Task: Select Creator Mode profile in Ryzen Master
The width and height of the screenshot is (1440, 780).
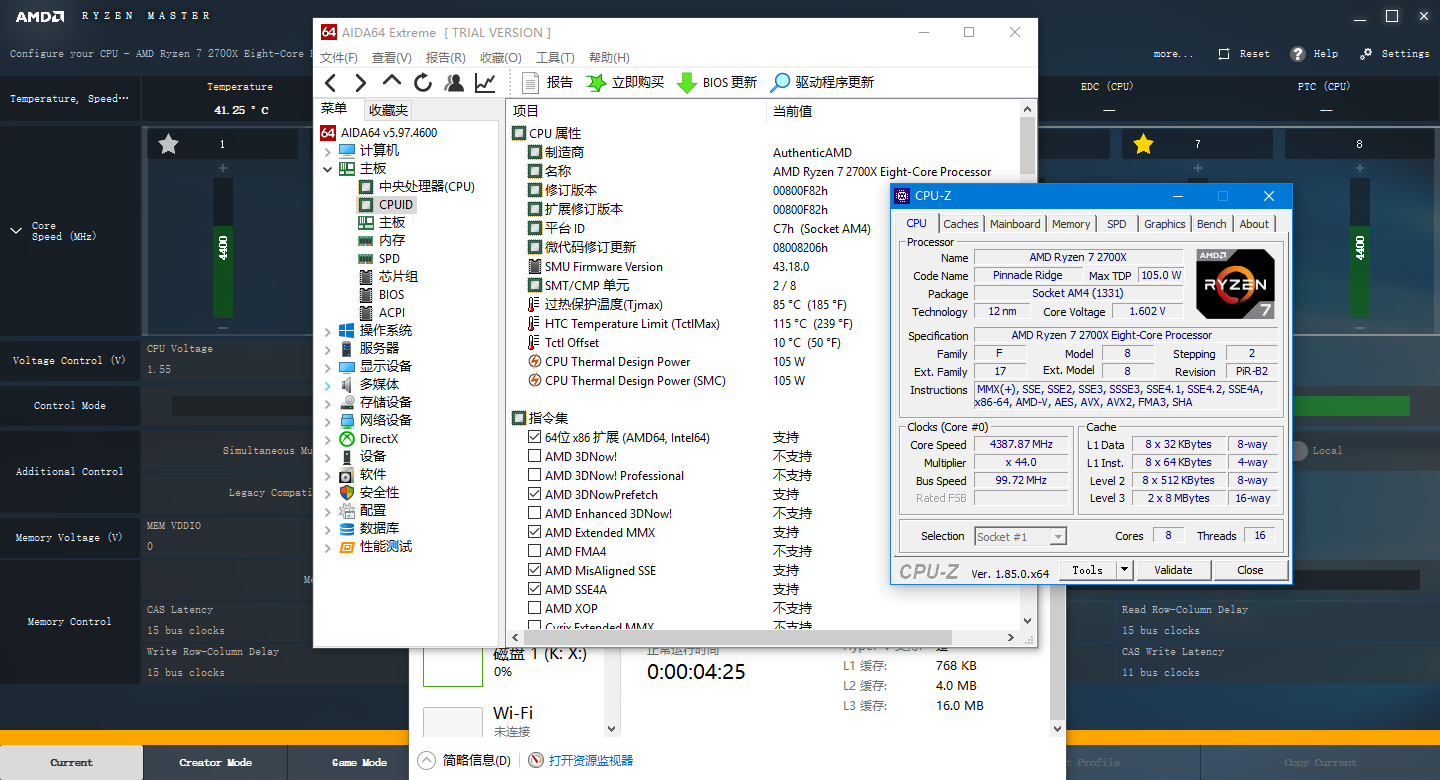Action: [x=215, y=762]
